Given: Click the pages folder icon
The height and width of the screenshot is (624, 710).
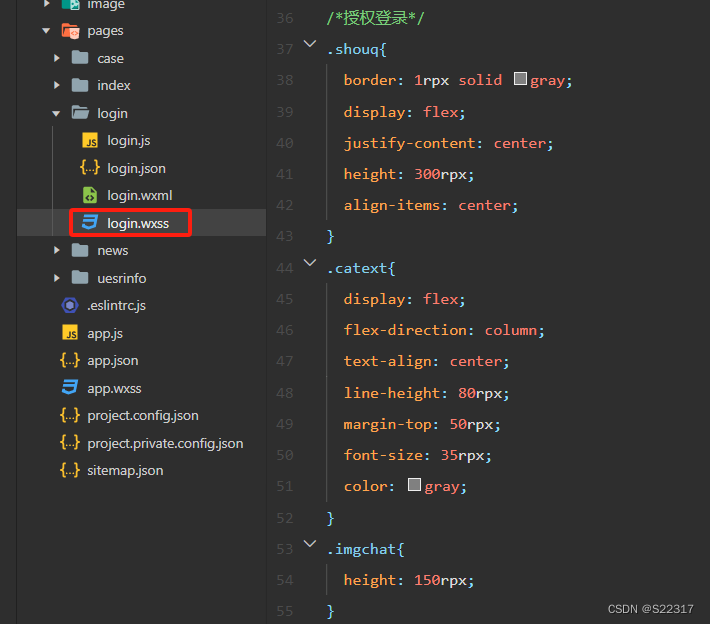Looking at the screenshot, I should 71,31.
